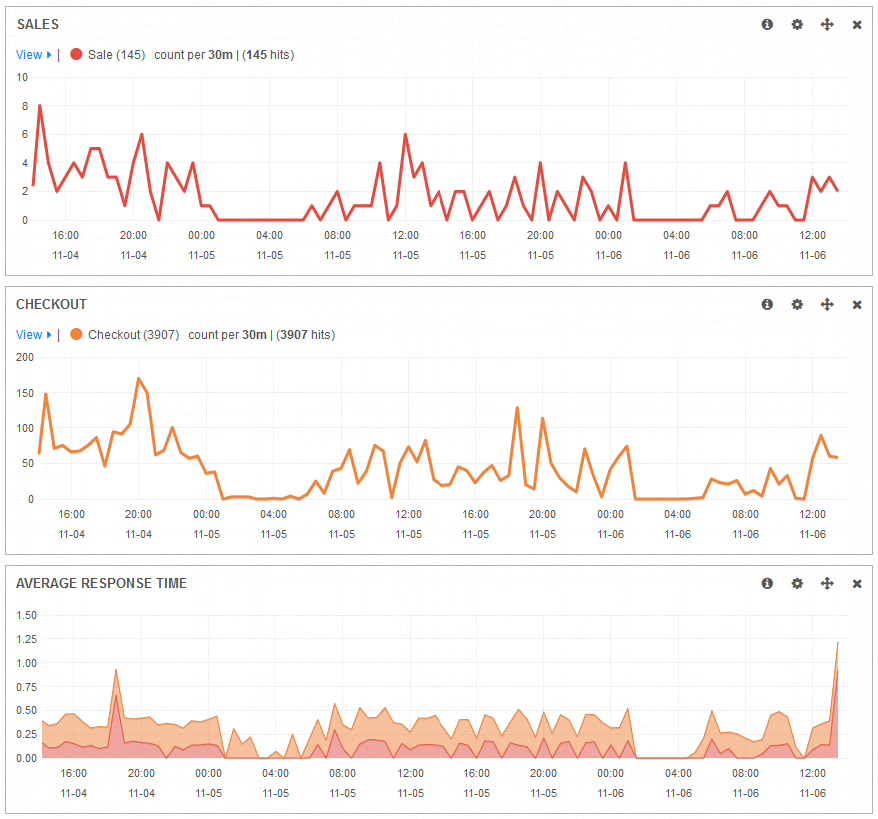Configure the Checkout panel via gear
878x819 pixels.
pos(797,304)
